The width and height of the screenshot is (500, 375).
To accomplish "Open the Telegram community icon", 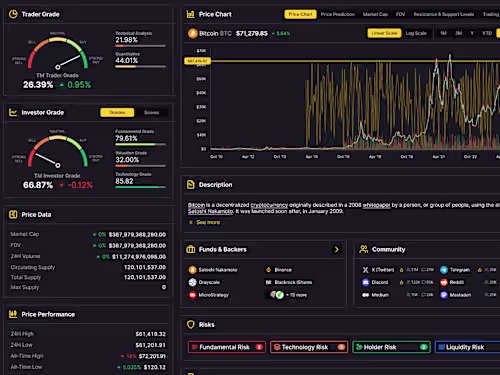I will click(444, 270).
